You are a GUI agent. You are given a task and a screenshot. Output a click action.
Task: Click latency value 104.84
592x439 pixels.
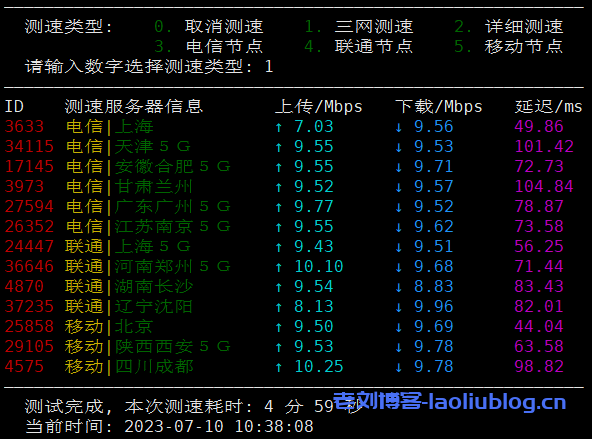tap(544, 186)
